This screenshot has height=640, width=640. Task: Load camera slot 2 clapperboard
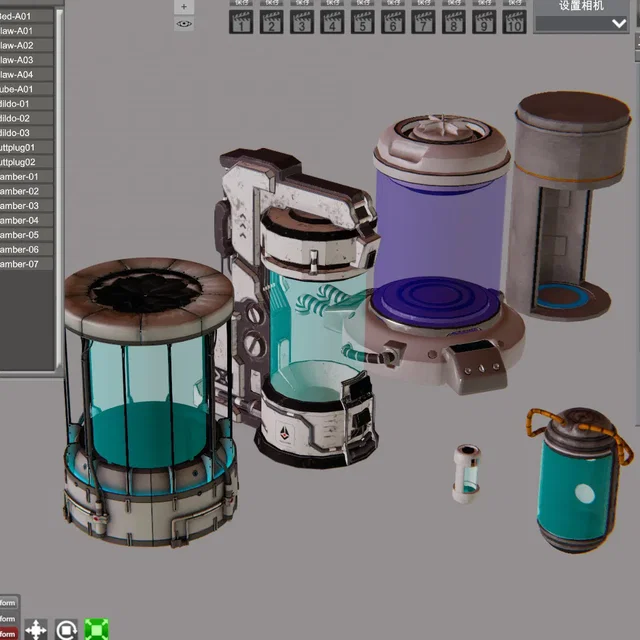pyautogui.click(x=271, y=22)
